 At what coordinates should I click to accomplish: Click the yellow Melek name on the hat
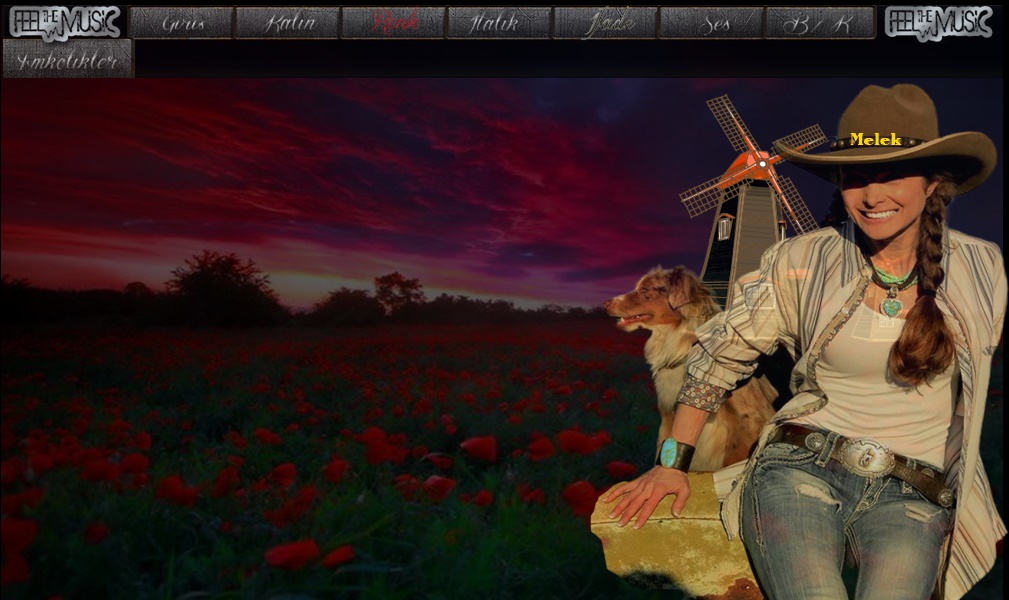click(x=875, y=139)
